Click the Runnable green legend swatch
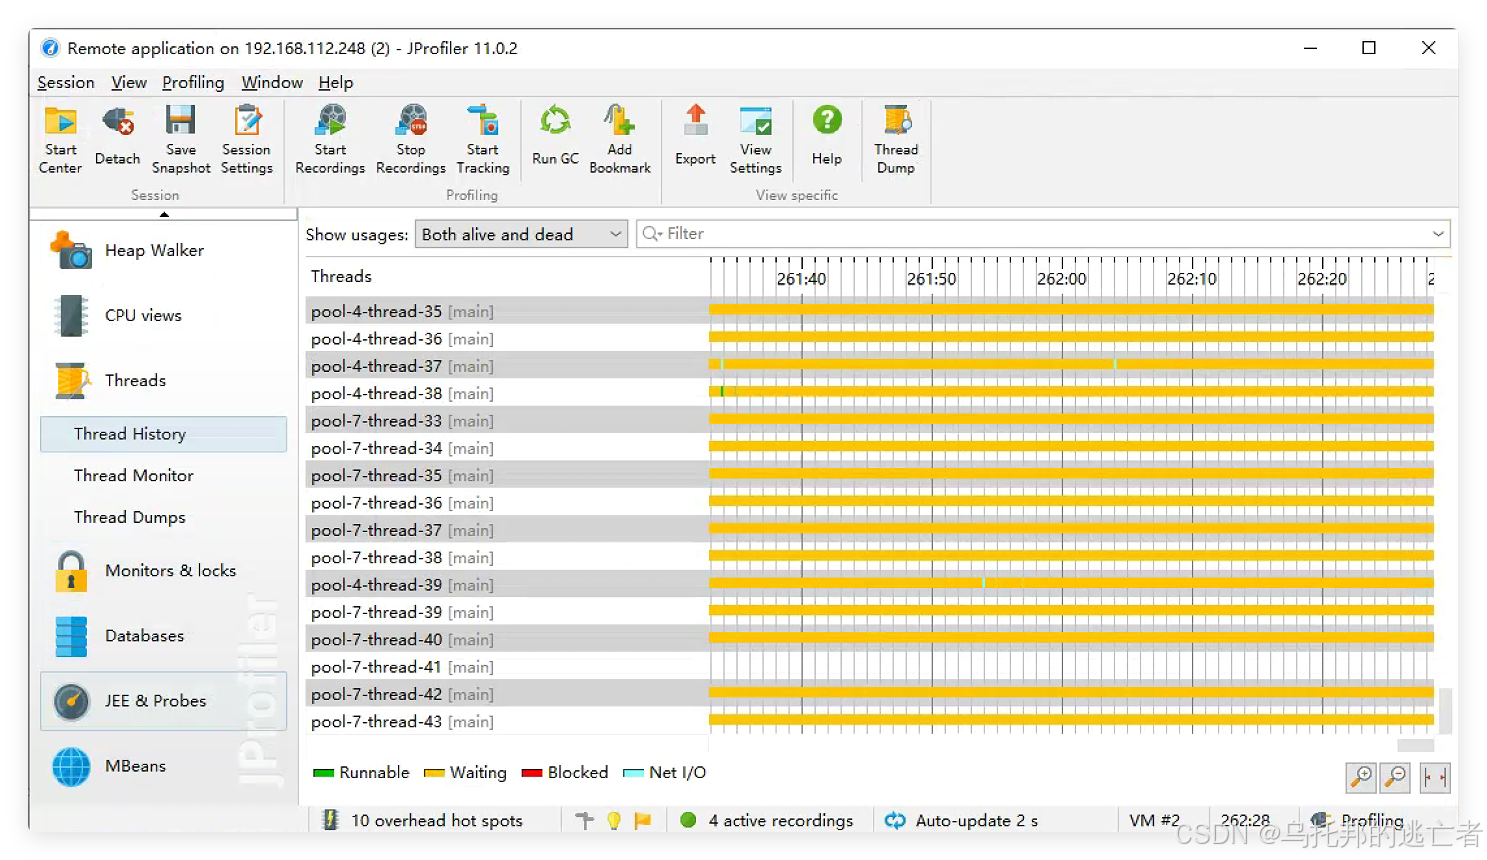The image size is (1487, 860). click(323, 773)
